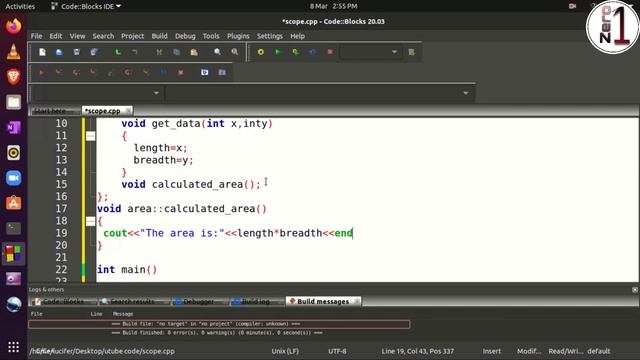Start debugging with red arrow icon
This screenshot has width=640, height=360.
(x=41, y=72)
